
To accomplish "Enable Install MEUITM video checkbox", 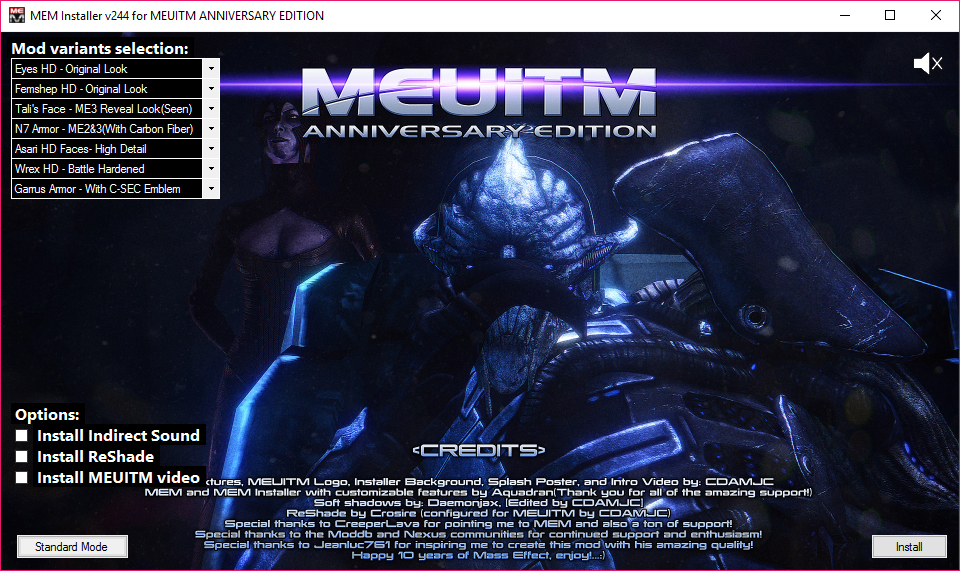I will [21, 477].
